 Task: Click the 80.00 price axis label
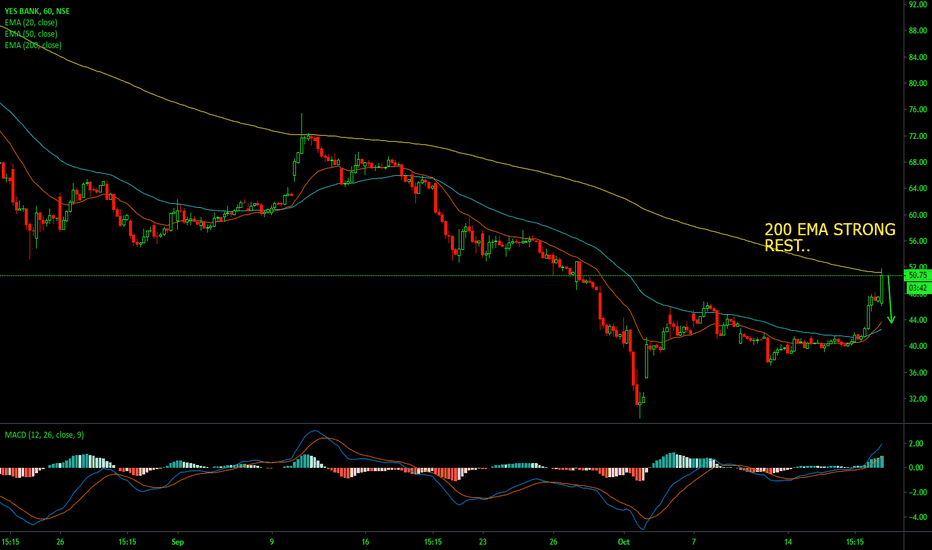click(918, 83)
